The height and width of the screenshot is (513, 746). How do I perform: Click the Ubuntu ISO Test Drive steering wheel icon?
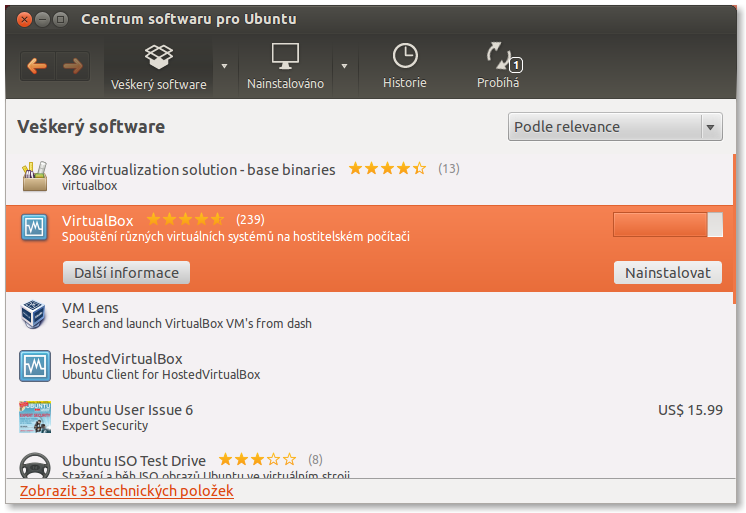[35, 465]
